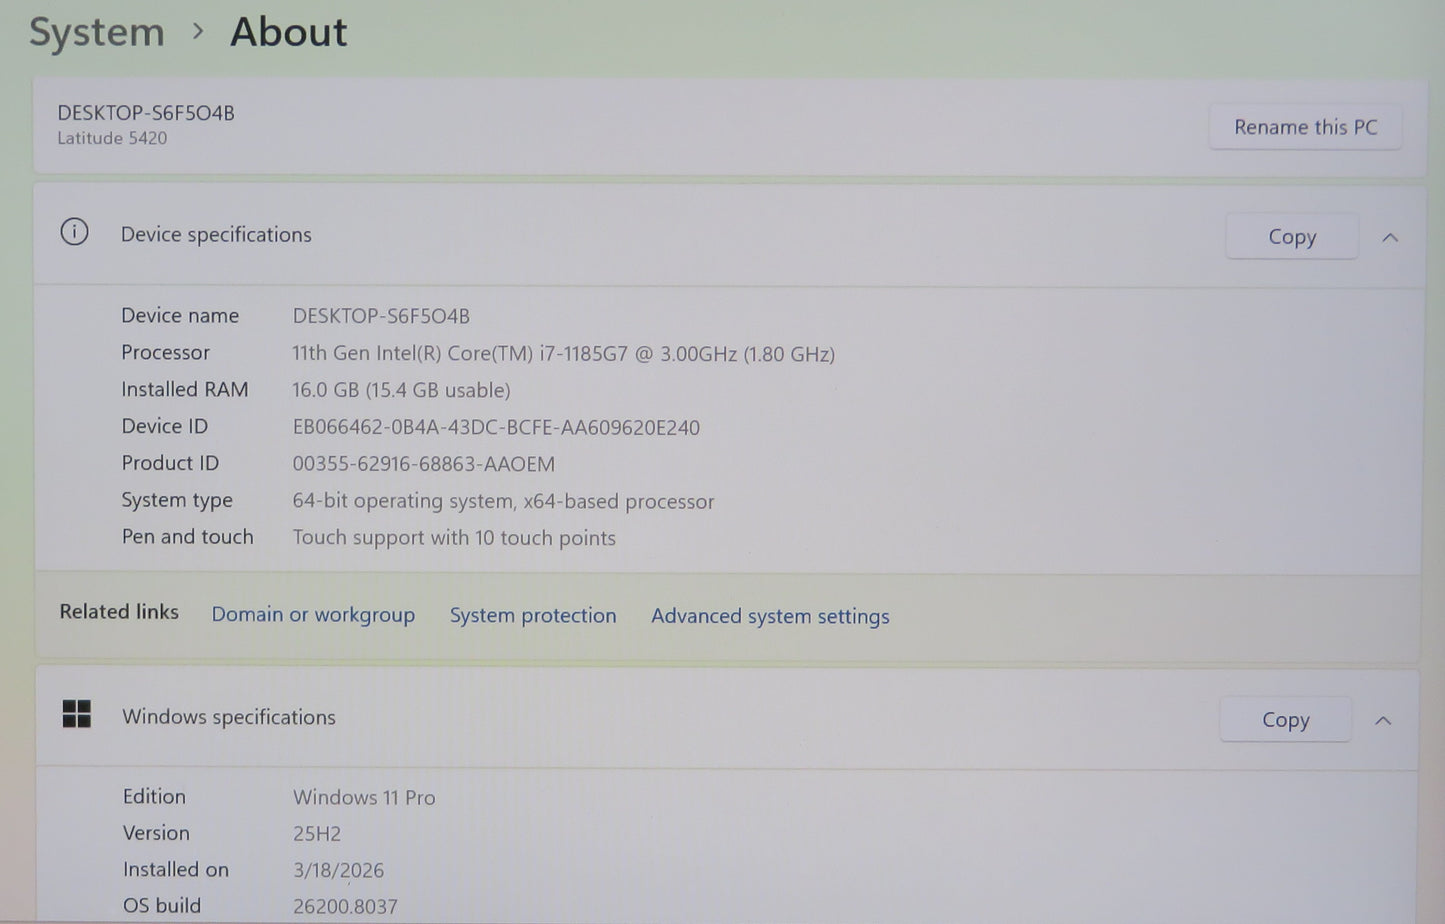
Task: Copy the Windows specifications
Action: 1285,719
